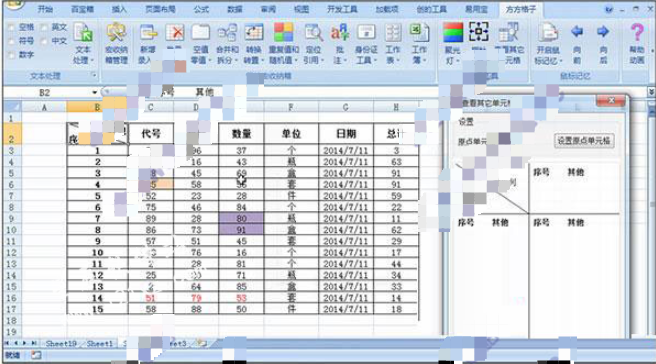Toggle the 空格 checkbox
Screen dimensions: 656x364
[x=11, y=28]
